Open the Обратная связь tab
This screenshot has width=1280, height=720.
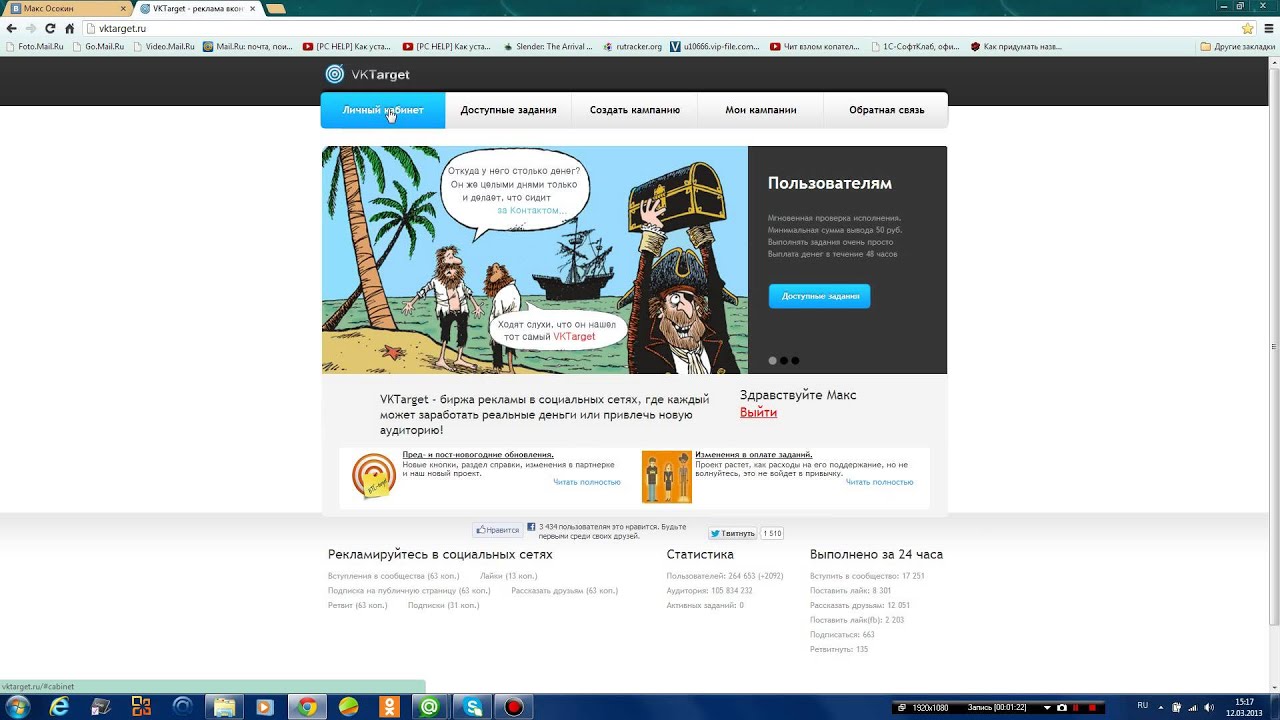pyautogui.click(x=886, y=110)
